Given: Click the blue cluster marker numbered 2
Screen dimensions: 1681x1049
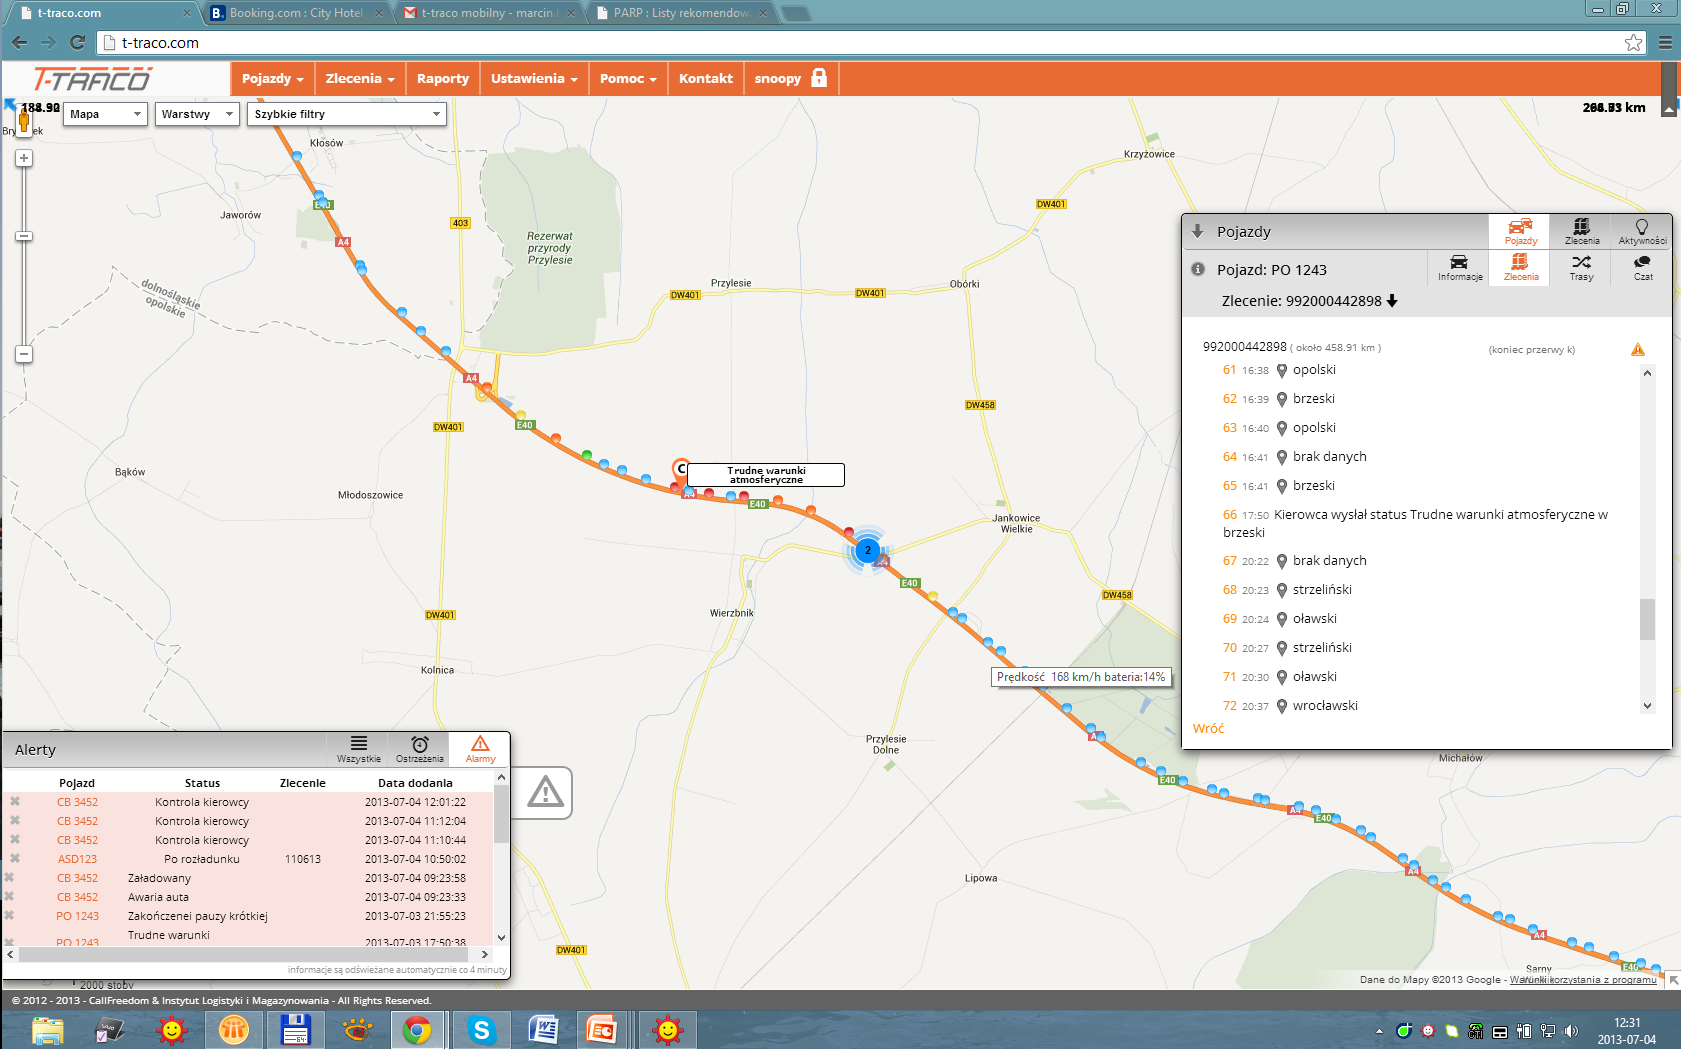Looking at the screenshot, I should [x=867, y=549].
